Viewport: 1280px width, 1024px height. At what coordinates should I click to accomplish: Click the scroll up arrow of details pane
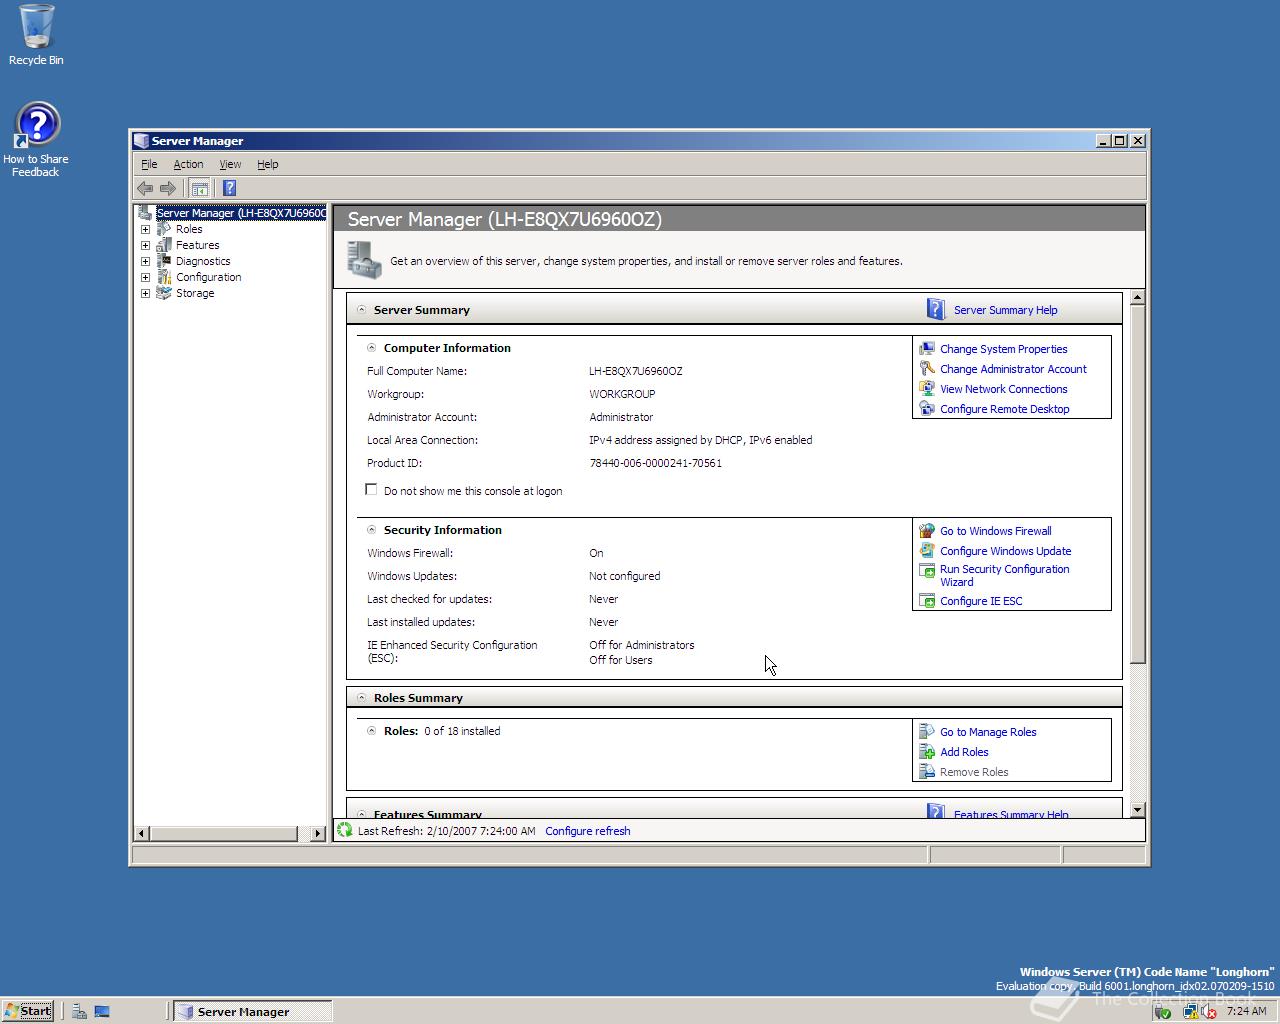(1138, 298)
